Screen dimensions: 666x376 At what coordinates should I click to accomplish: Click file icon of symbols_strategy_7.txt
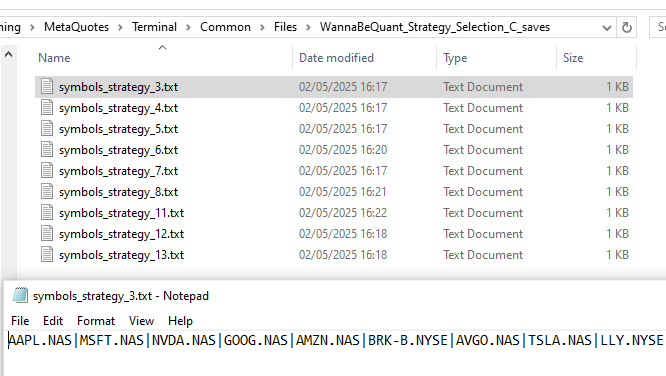pyautogui.click(x=47, y=170)
